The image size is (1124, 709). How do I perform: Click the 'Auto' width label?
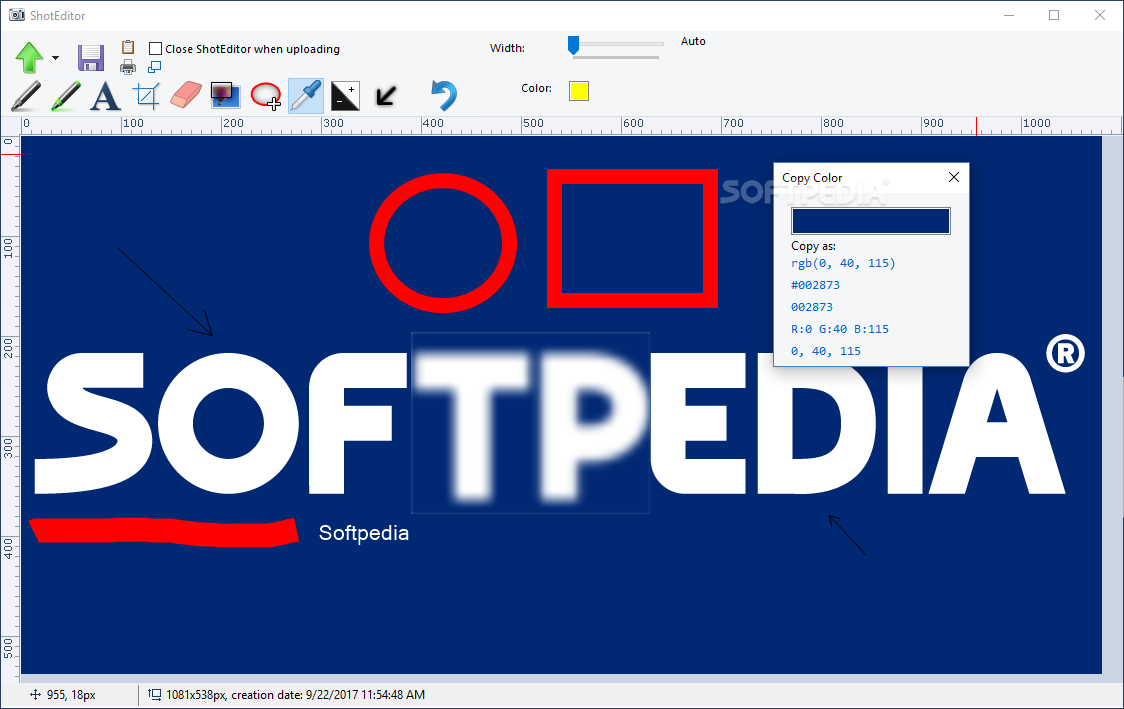coord(693,42)
